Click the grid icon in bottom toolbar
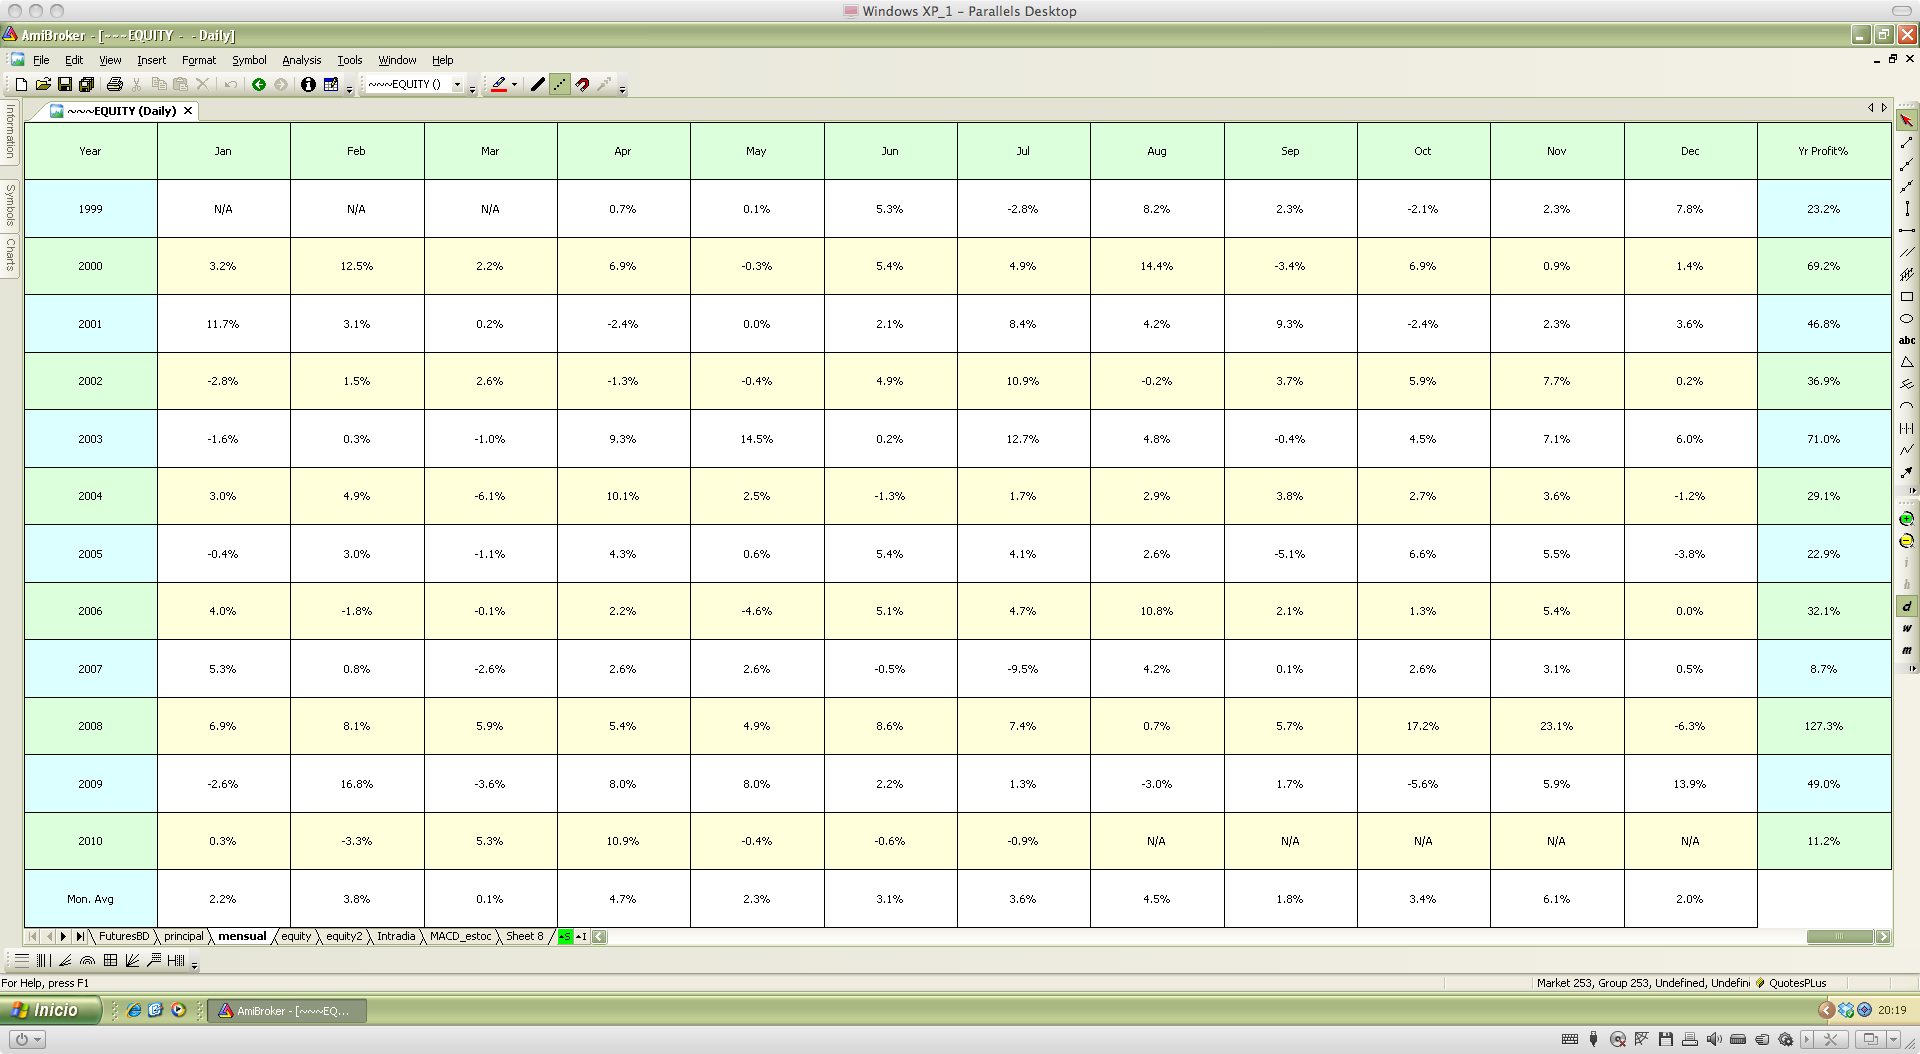 click(110, 961)
